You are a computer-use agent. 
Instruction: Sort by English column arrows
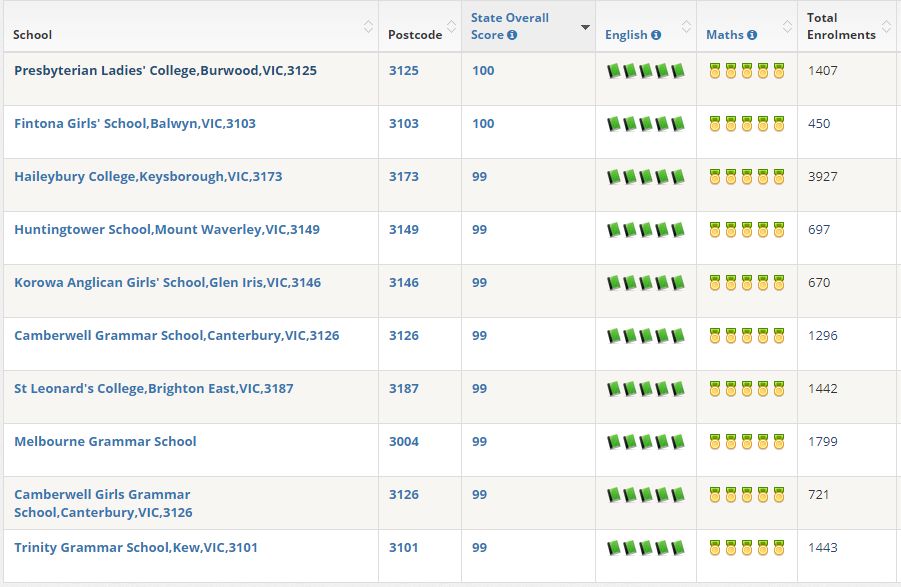pyautogui.click(x=686, y=26)
